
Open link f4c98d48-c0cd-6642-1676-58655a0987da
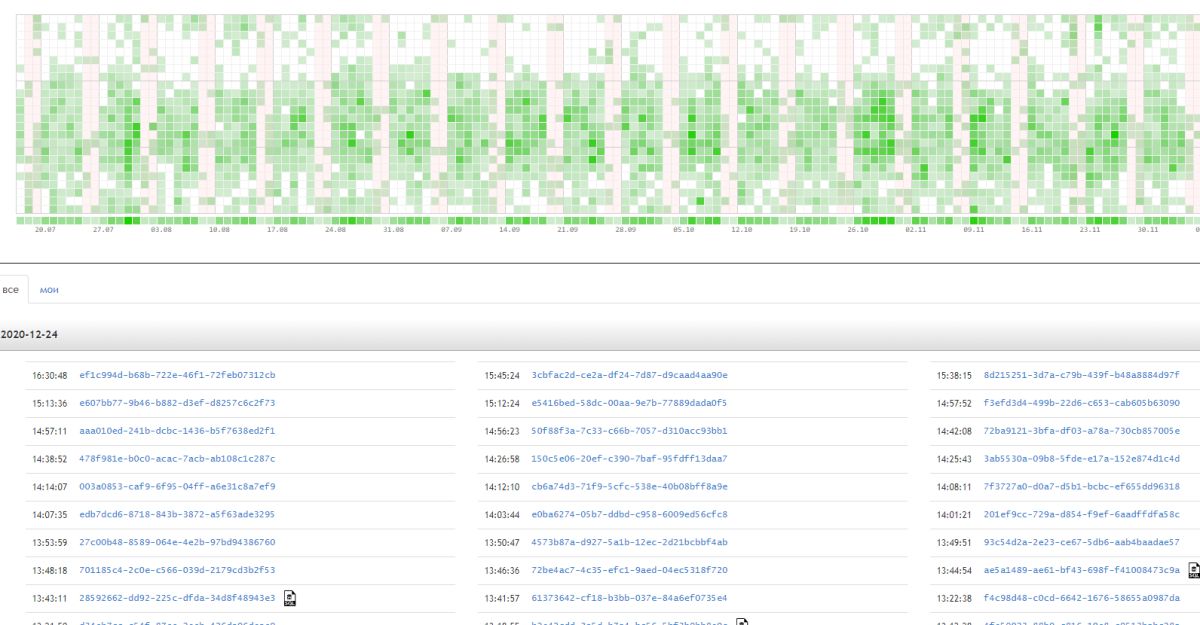[x=1082, y=598]
